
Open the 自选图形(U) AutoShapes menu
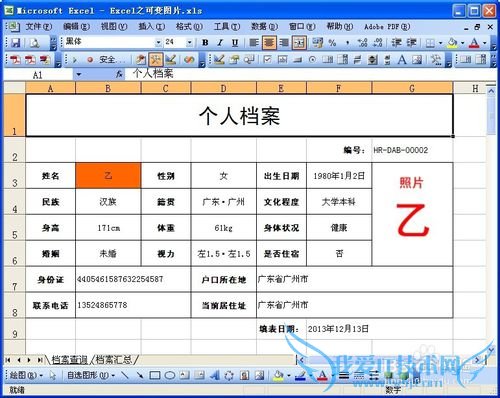[91, 376]
